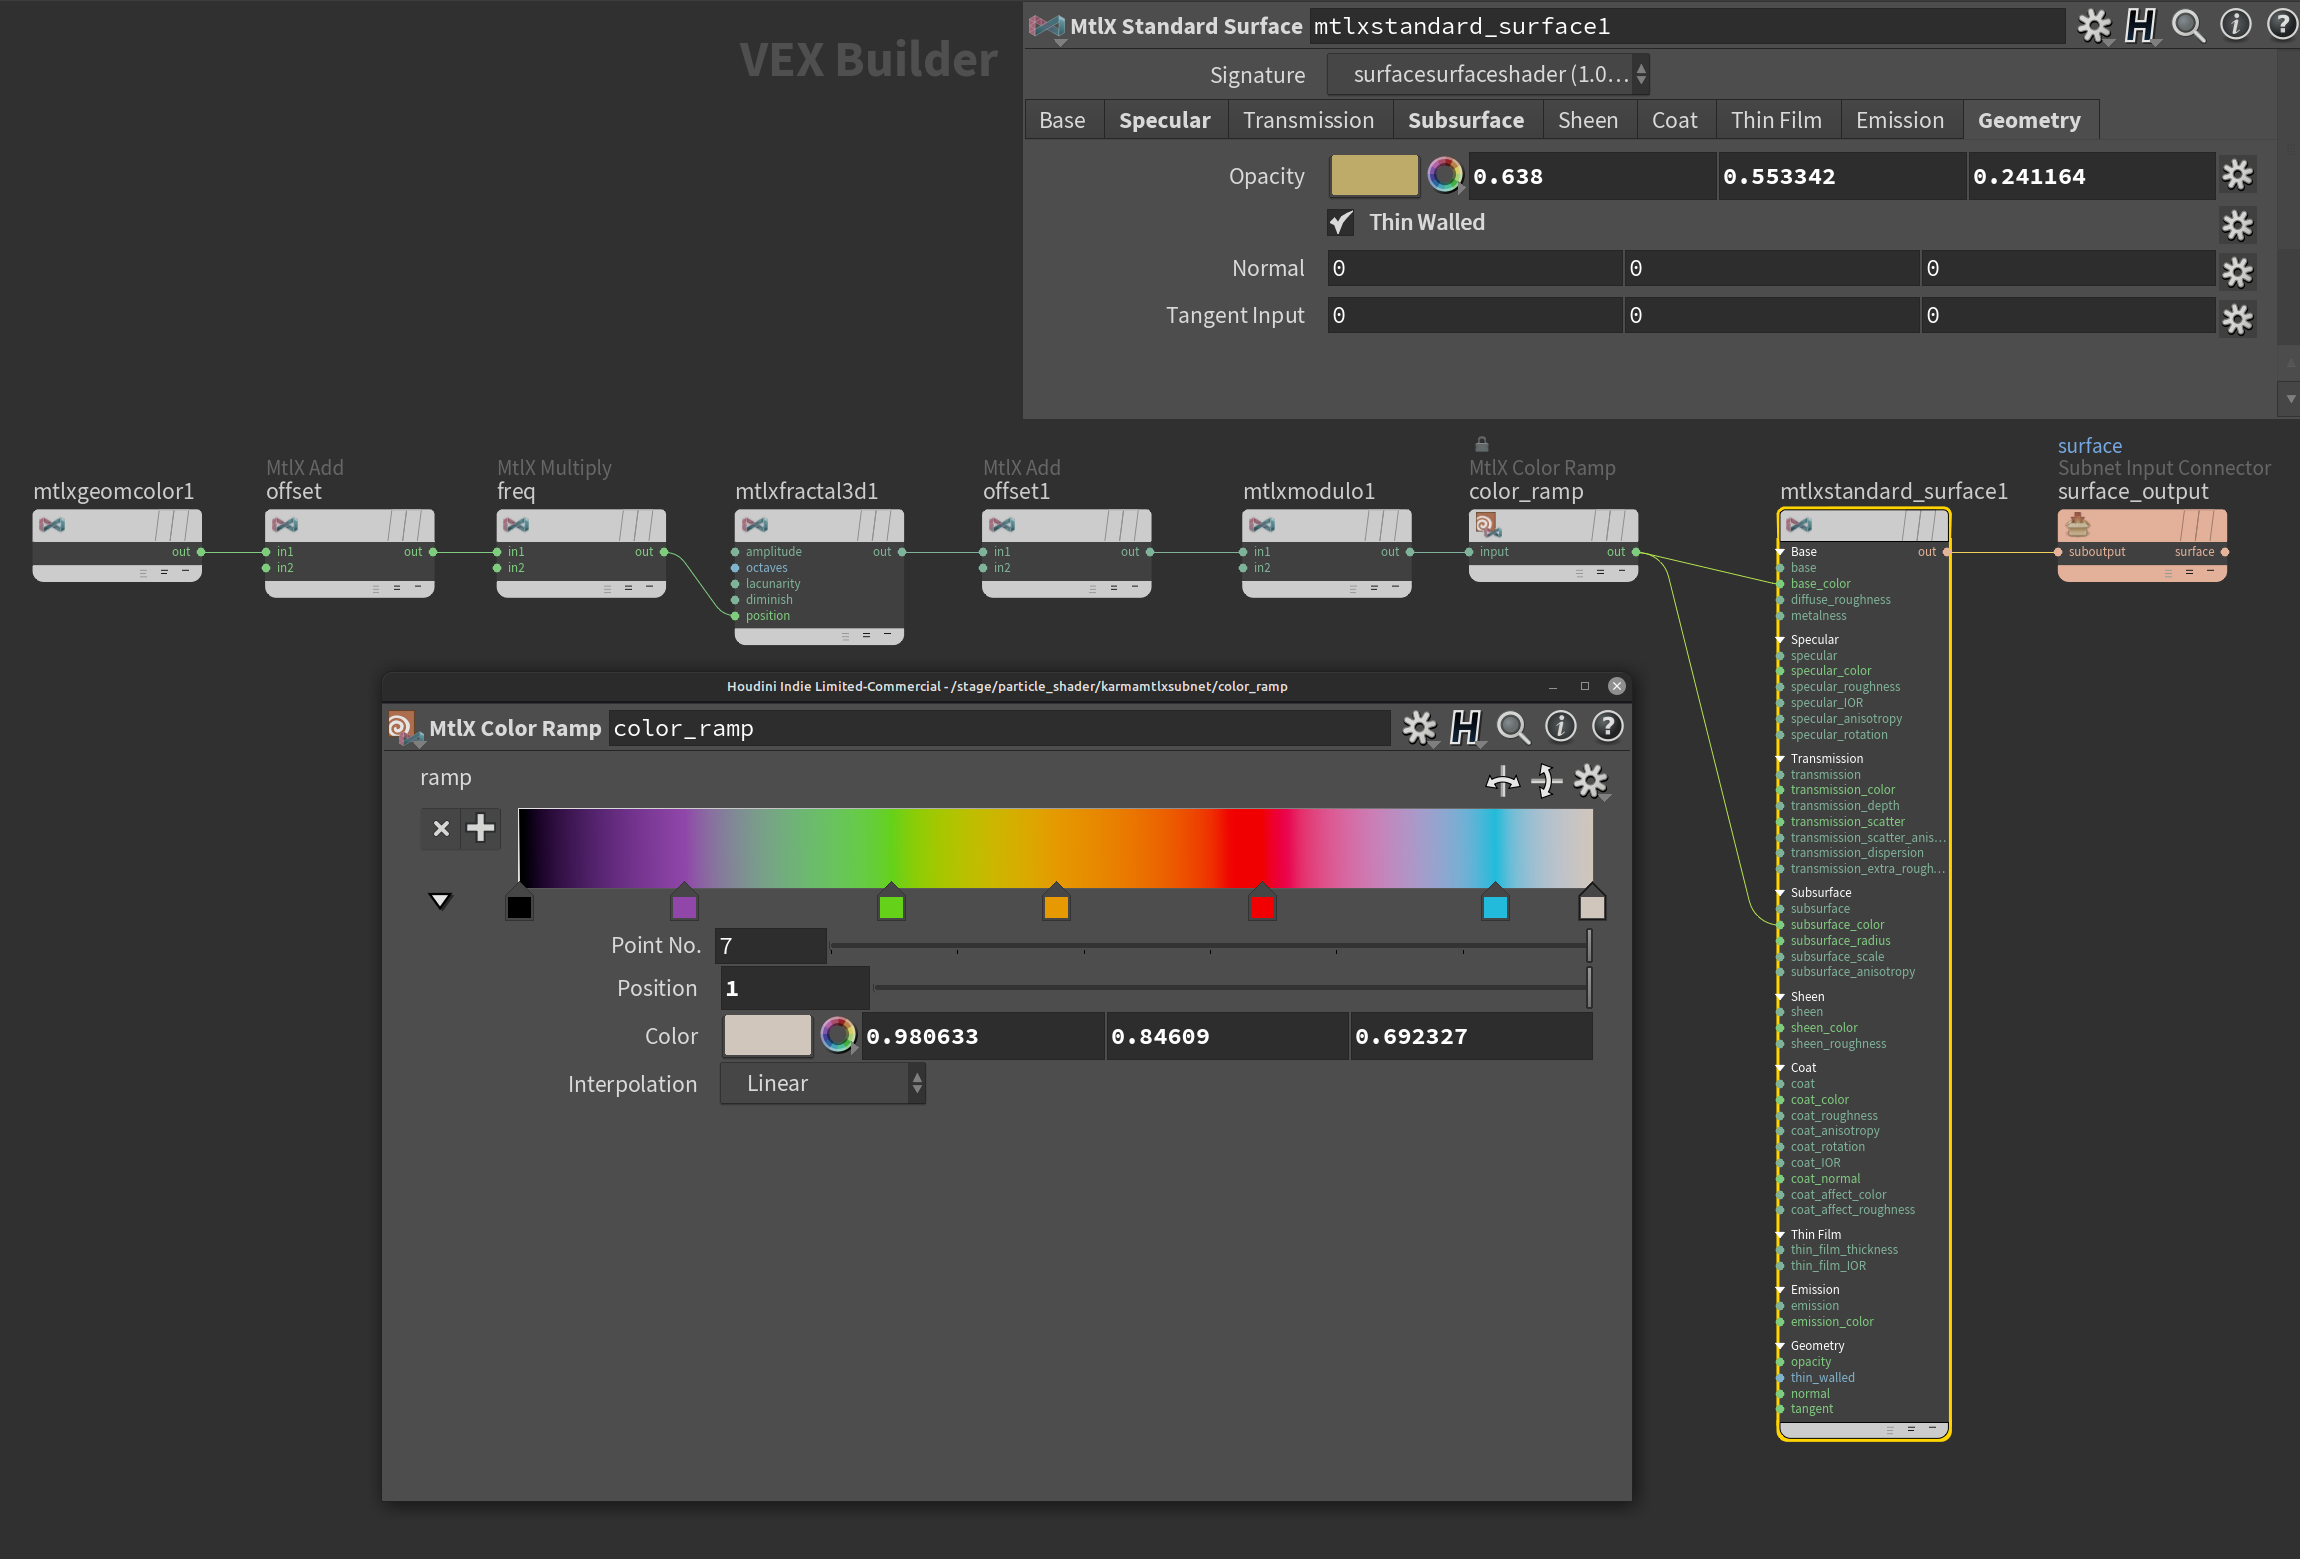Switch to the Emission tab
Image resolution: width=2300 pixels, height=1559 pixels.
[1899, 120]
